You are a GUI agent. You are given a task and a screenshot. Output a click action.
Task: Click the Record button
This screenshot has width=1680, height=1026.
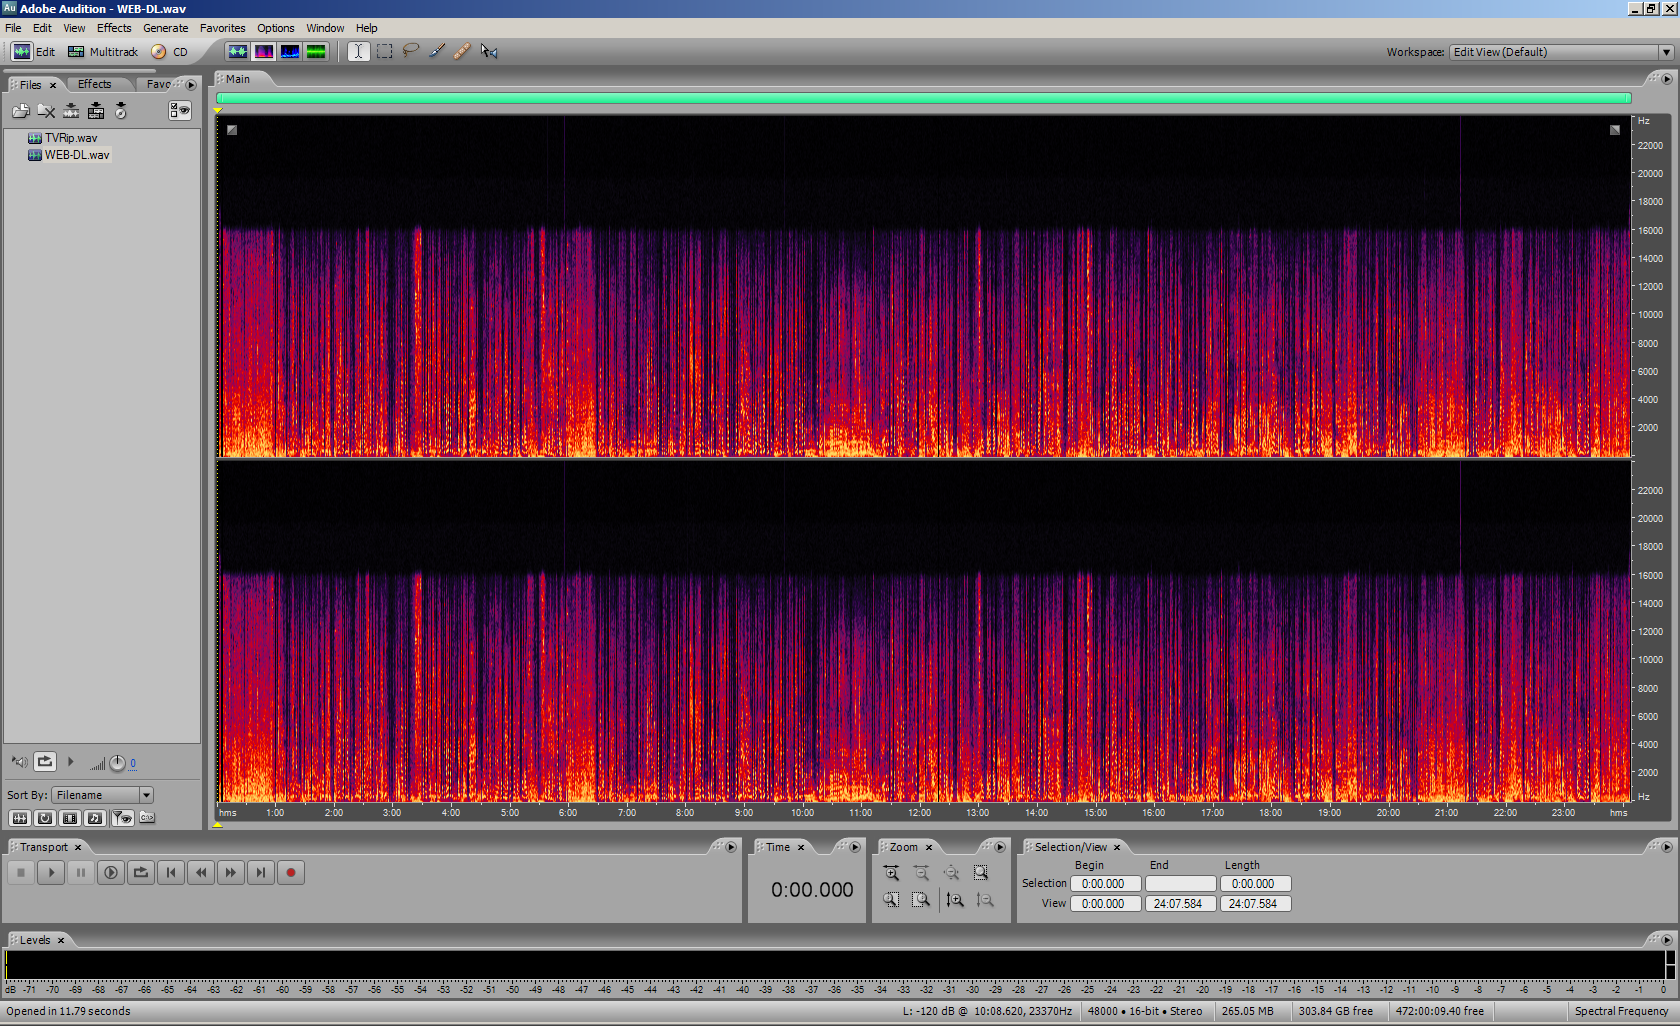[x=291, y=873]
